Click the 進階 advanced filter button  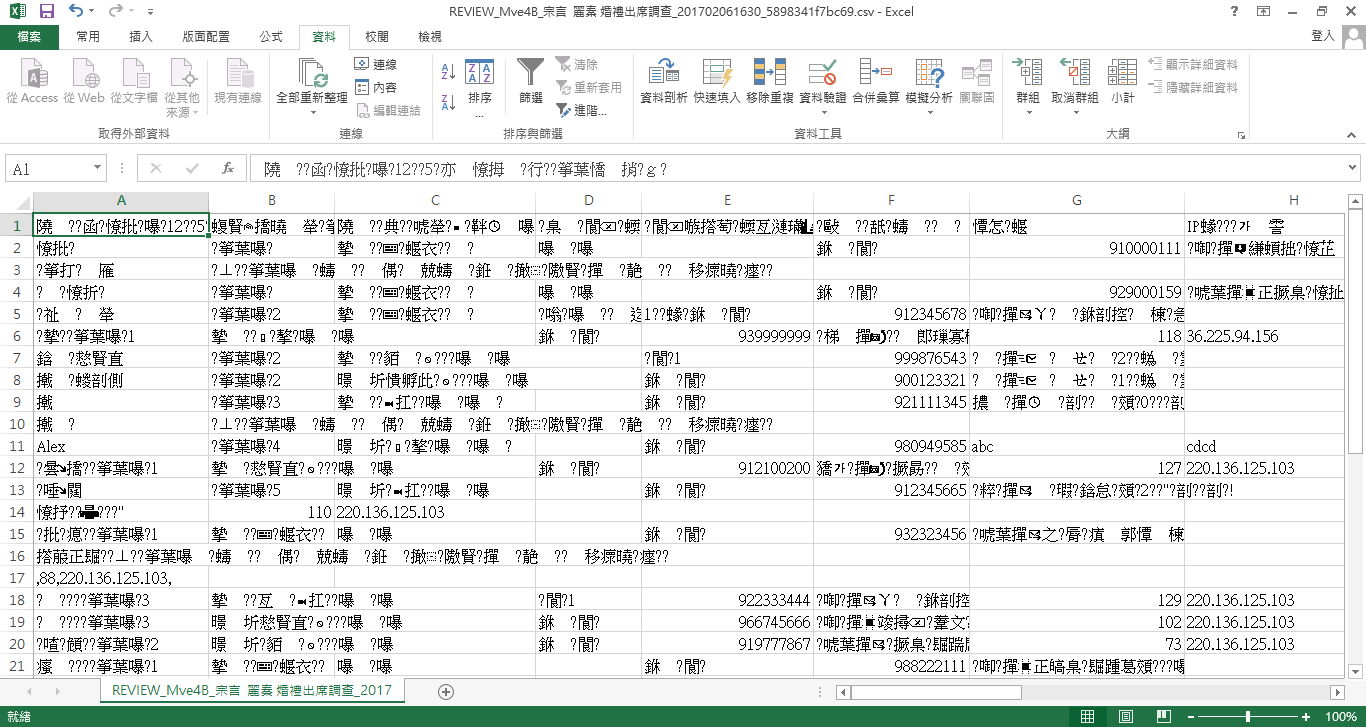point(579,110)
